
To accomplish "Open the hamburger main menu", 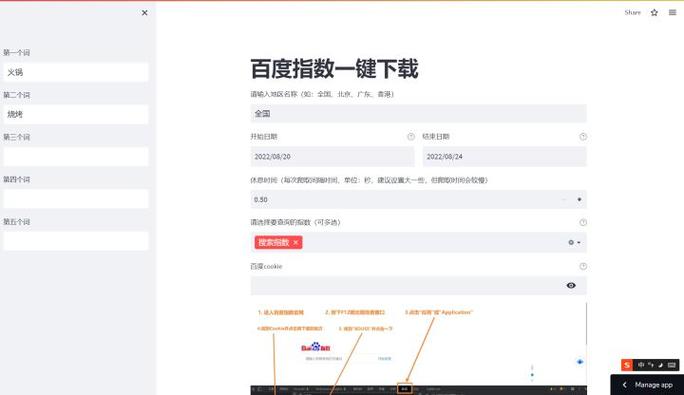I will pyautogui.click(x=672, y=13).
